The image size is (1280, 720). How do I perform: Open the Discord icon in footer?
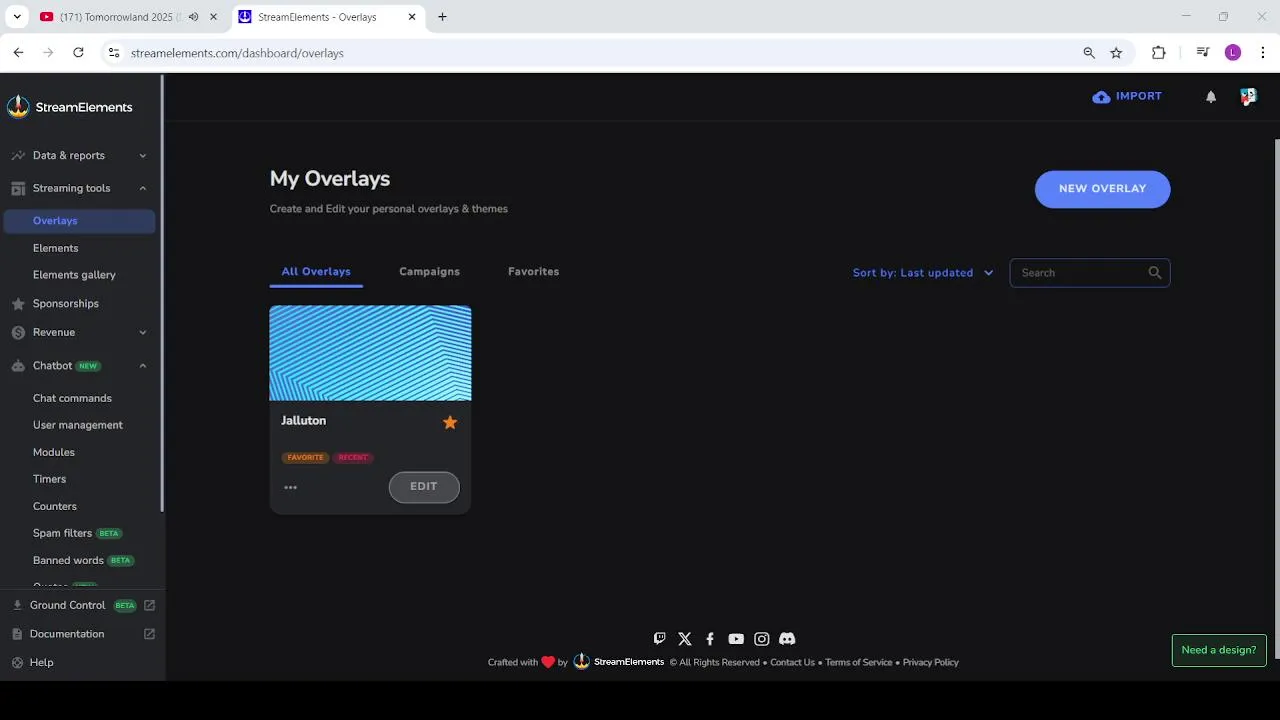click(787, 638)
